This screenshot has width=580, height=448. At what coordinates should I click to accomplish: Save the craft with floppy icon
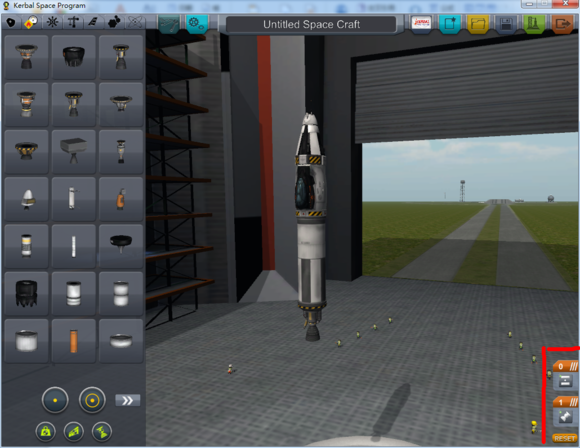click(x=506, y=24)
